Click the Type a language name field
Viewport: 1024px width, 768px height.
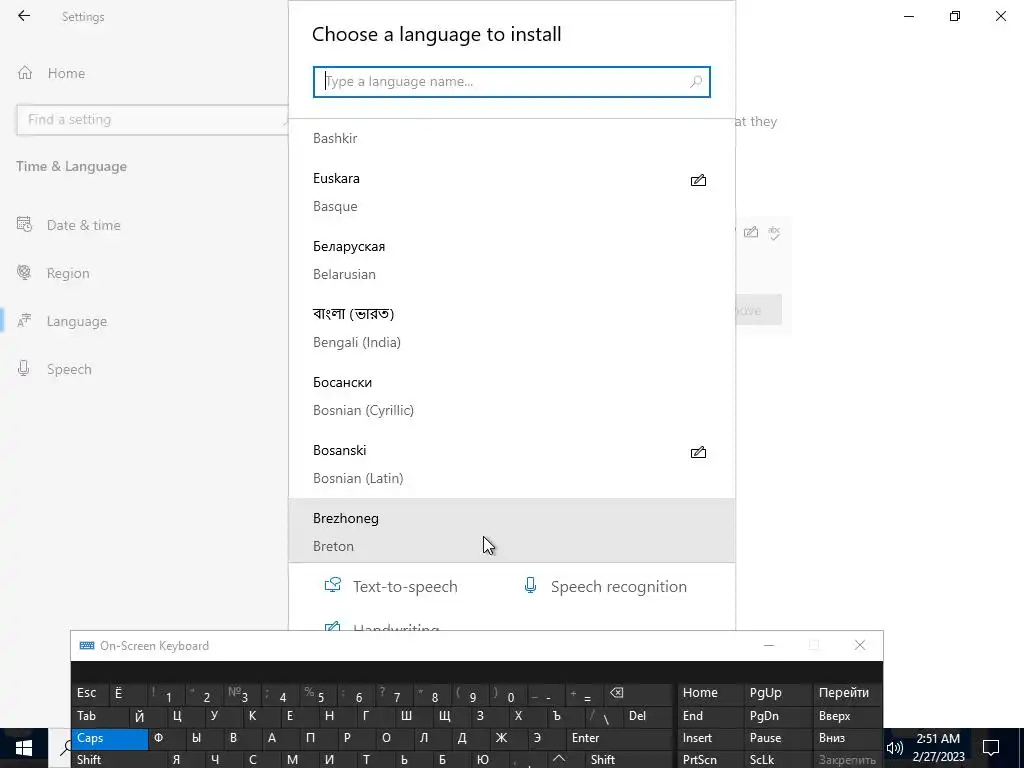click(511, 82)
